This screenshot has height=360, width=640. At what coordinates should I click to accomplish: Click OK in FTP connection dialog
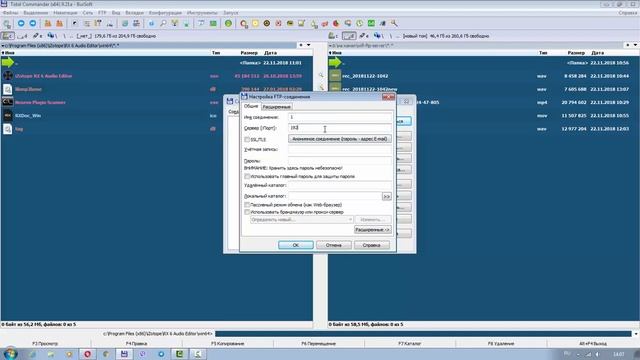point(296,245)
